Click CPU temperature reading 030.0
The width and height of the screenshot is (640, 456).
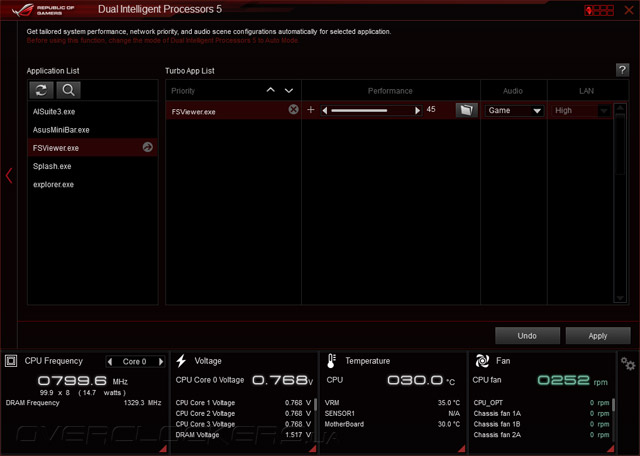pos(420,380)
